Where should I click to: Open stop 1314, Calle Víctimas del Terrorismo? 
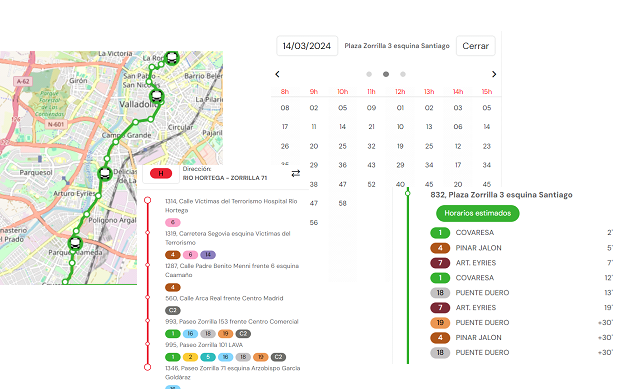231,206
